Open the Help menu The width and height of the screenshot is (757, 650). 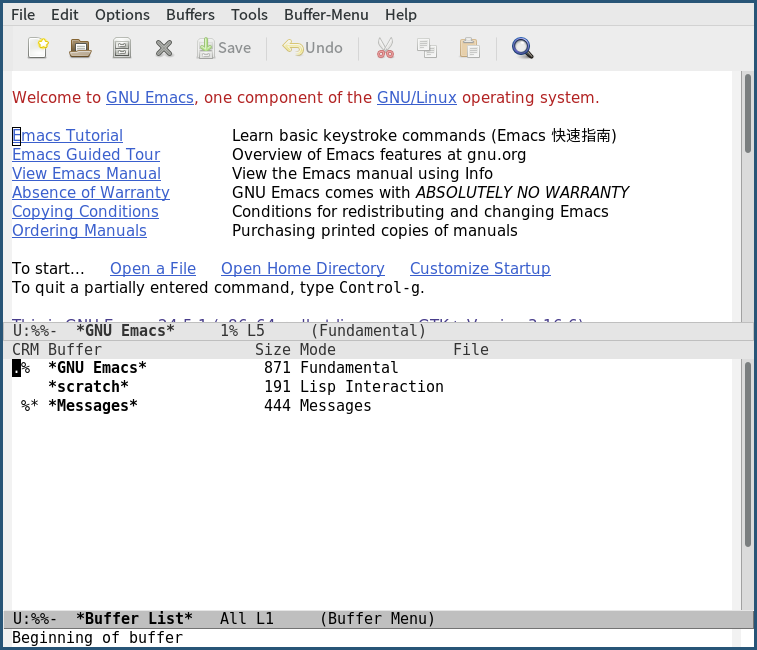coord(401,15)
